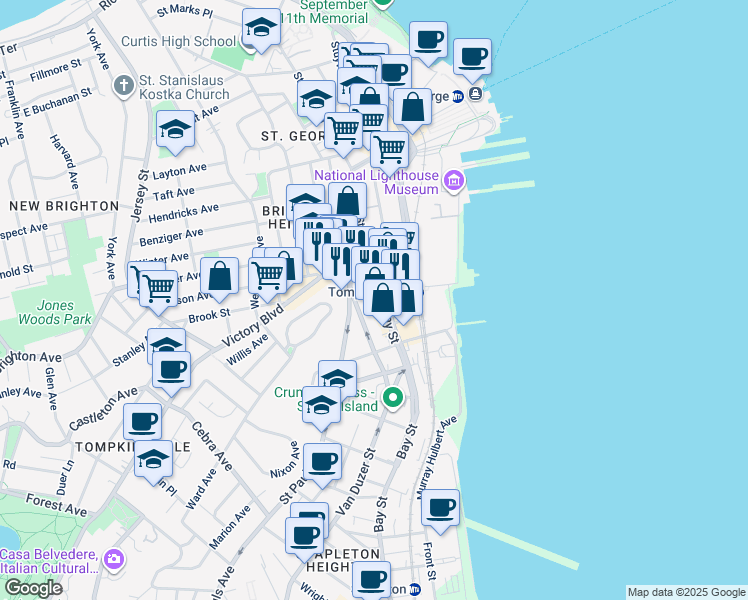Click the Map data ©2025 Google attribution

click(x=687, y=592)
